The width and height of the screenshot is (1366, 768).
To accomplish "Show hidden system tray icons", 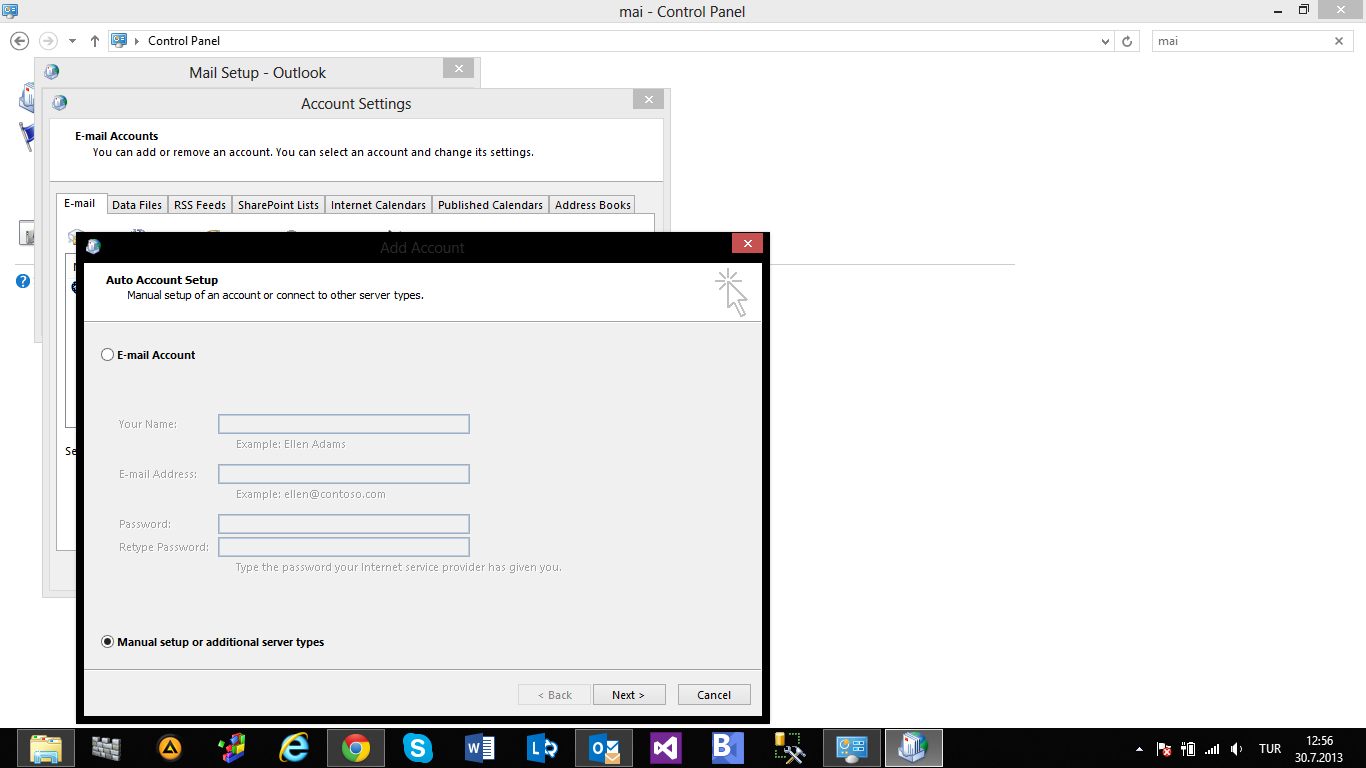I will (1140, 749).
